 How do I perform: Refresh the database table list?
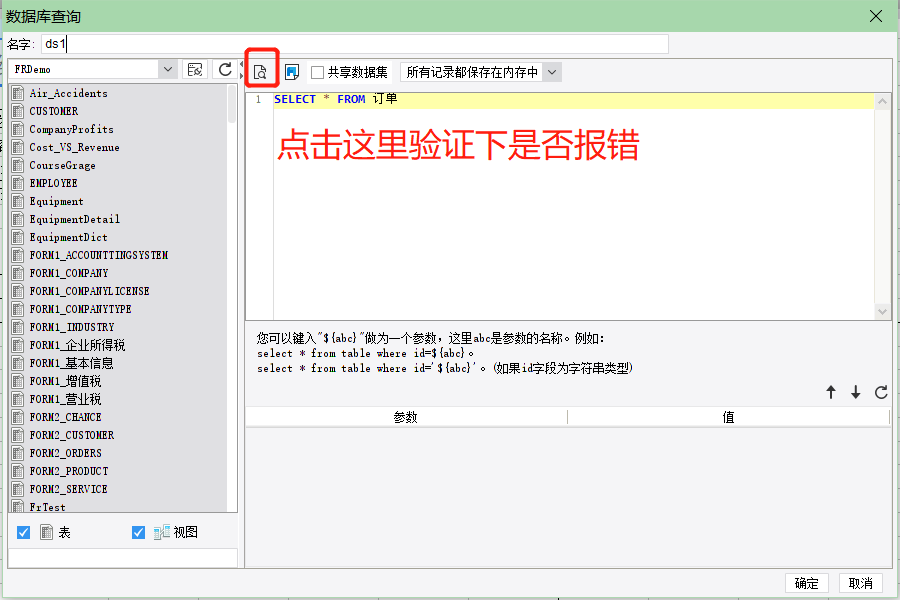[225, 69]
